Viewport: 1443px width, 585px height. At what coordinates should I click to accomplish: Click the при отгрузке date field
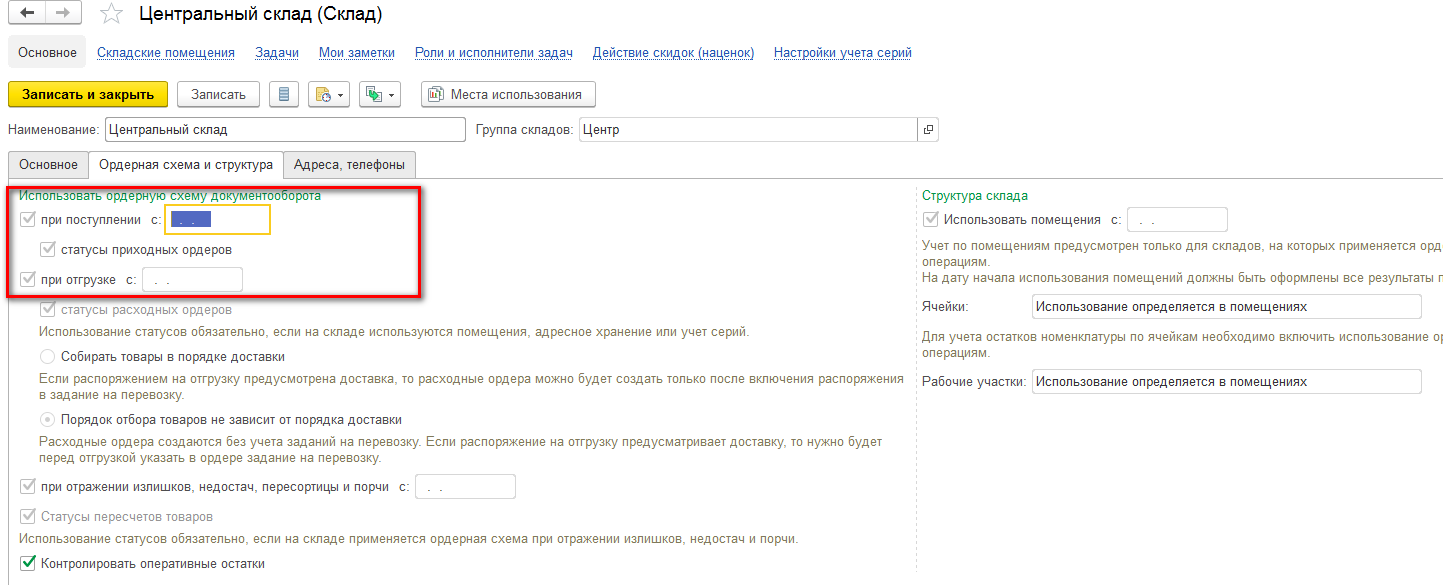point(192,280)
